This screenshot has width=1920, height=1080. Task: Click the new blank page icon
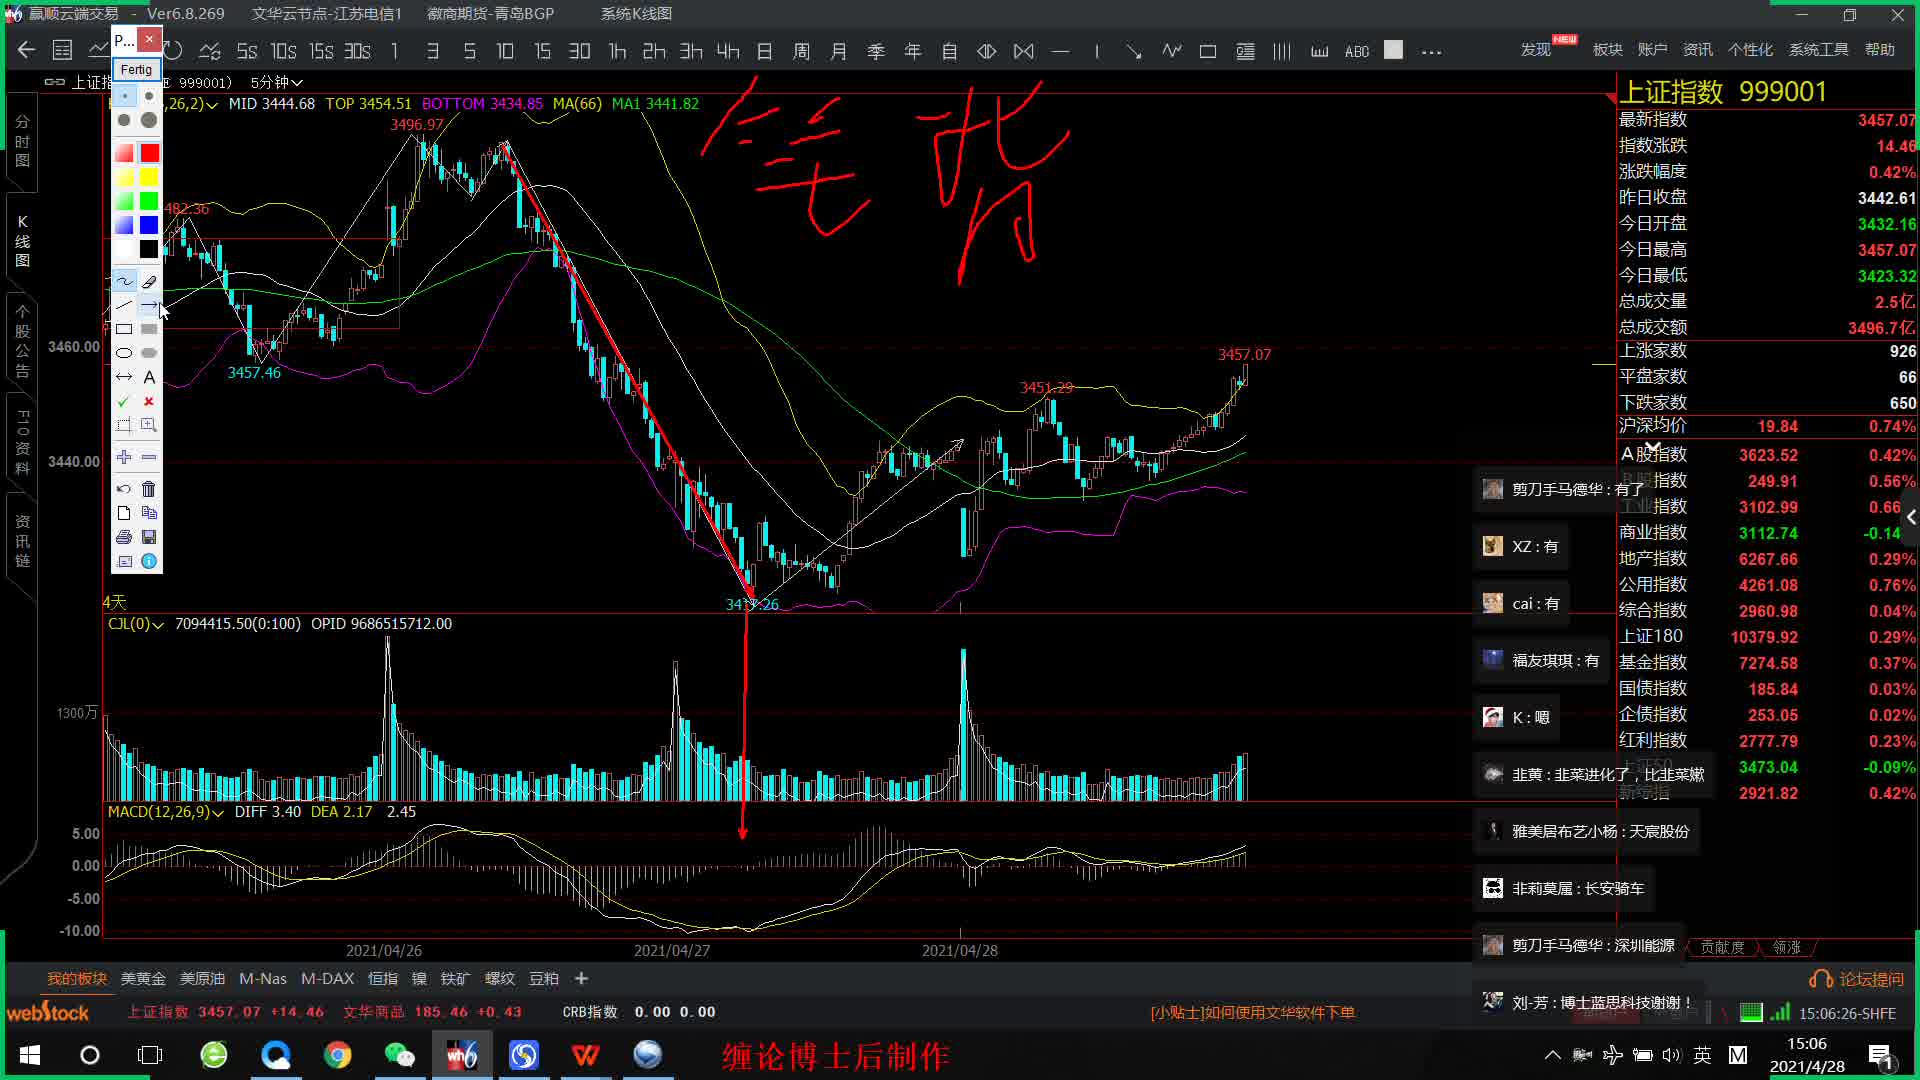124,513
